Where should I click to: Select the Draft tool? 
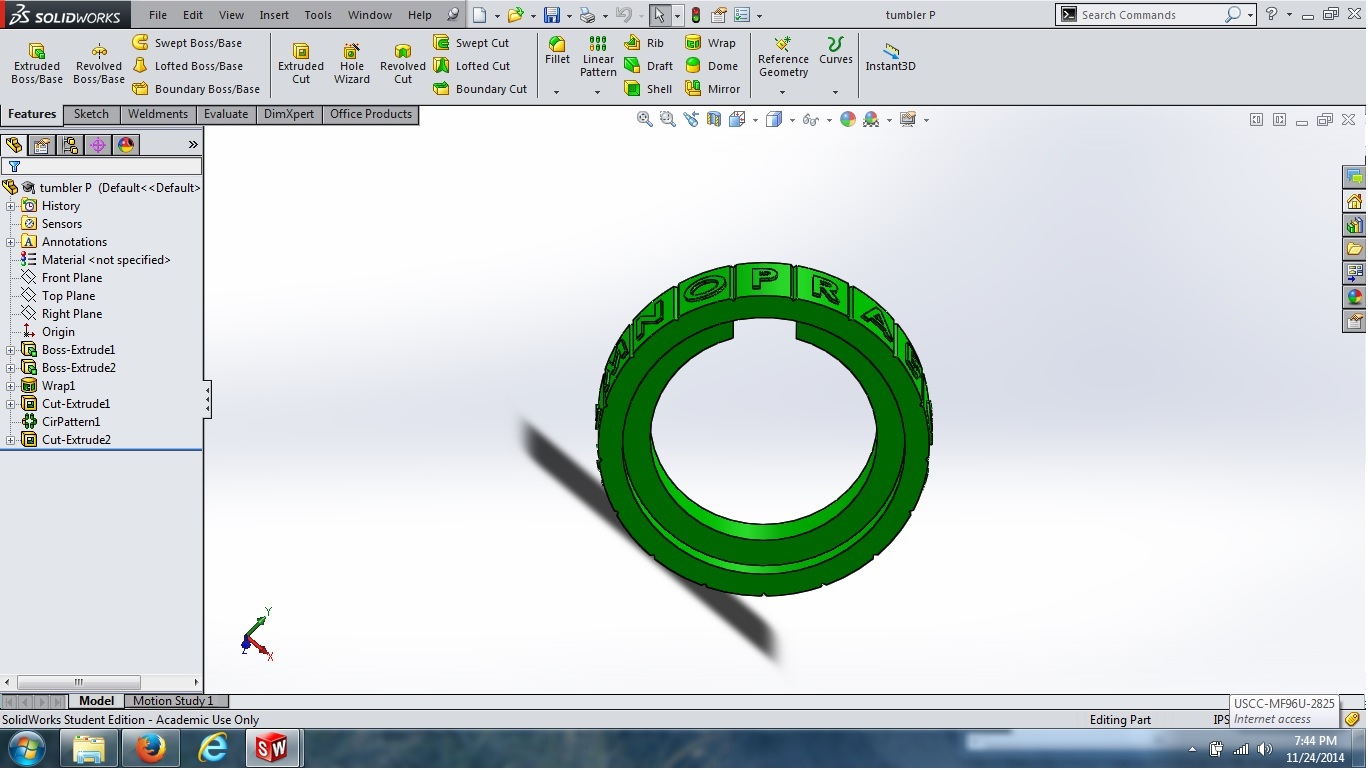(648, 66)
